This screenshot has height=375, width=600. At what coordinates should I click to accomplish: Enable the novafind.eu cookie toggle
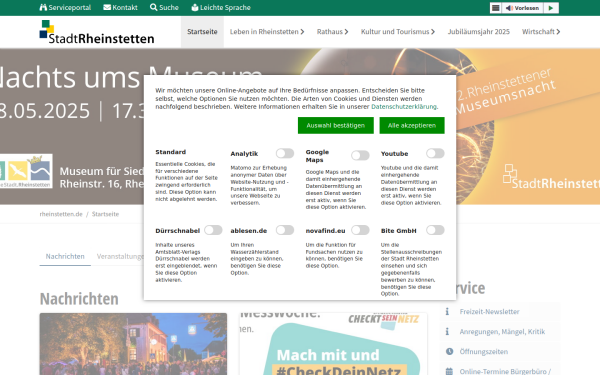[x=360, y=230]
